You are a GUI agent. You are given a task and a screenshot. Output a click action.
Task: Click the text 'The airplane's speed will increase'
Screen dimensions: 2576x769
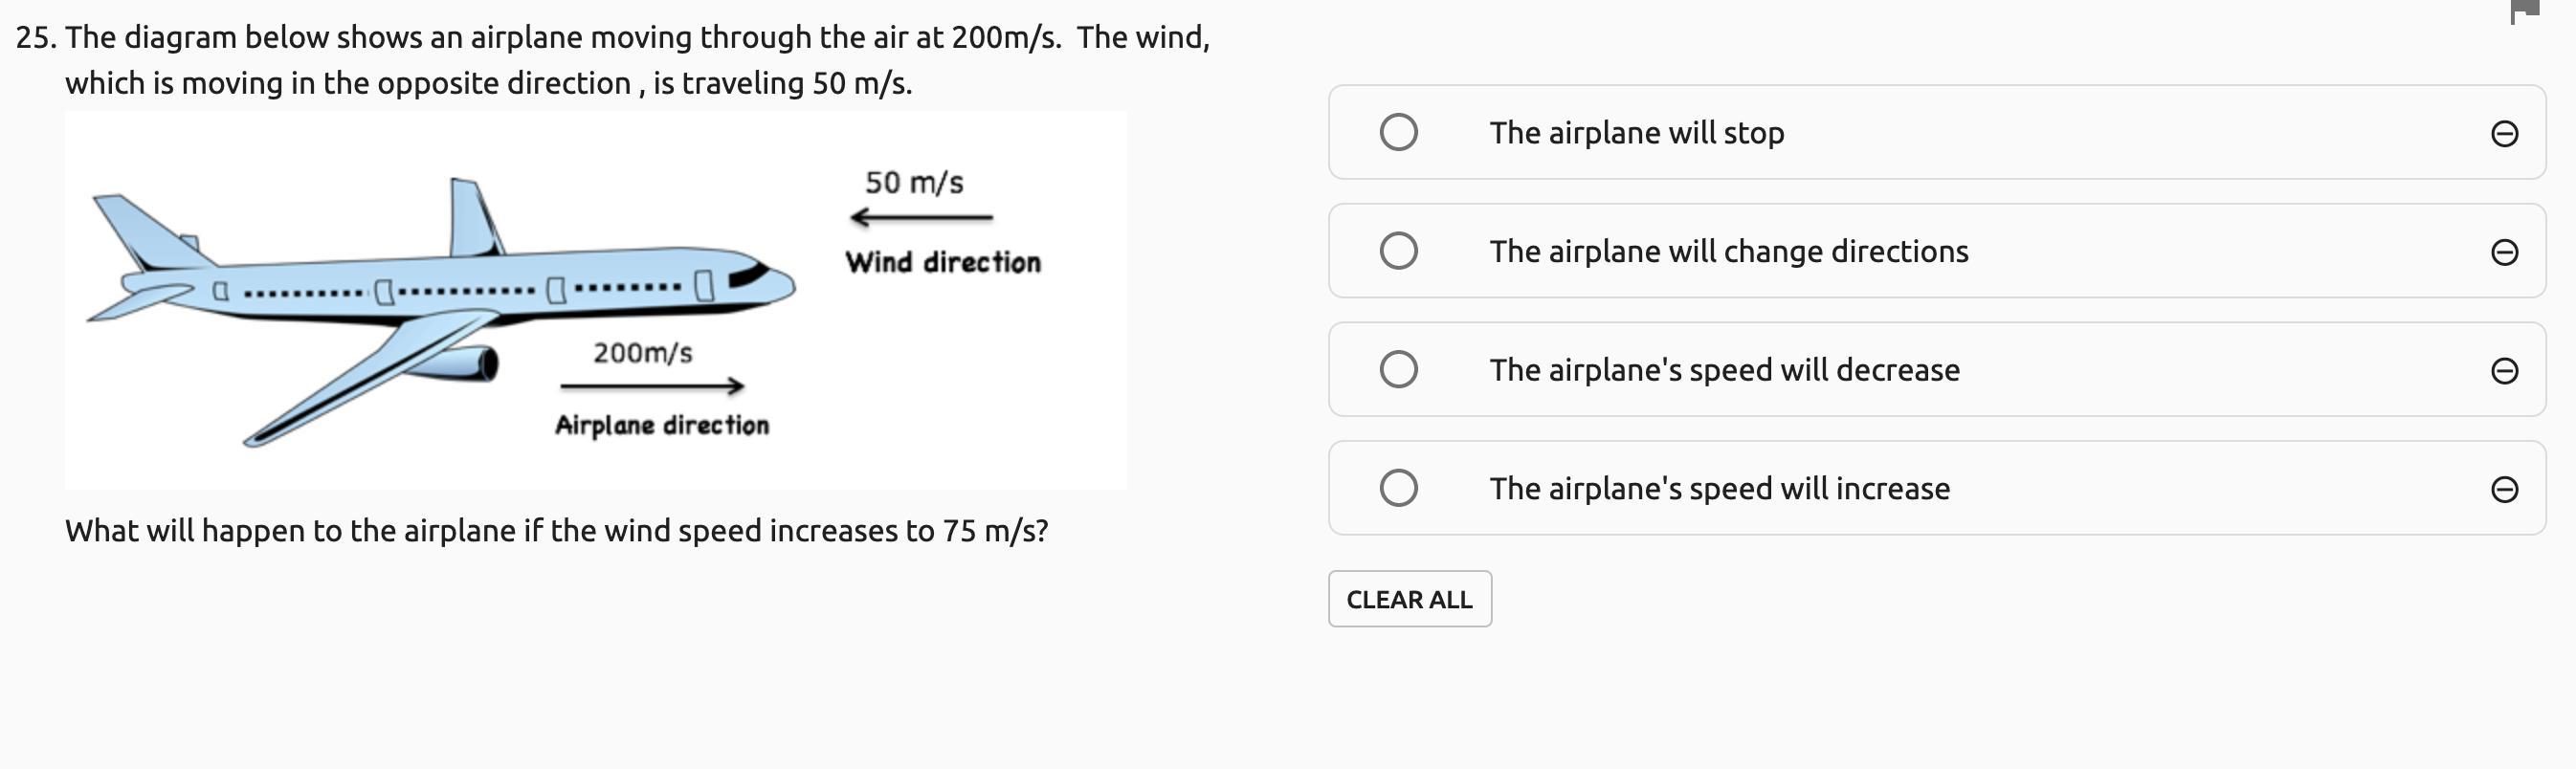tap(1719, 489)
